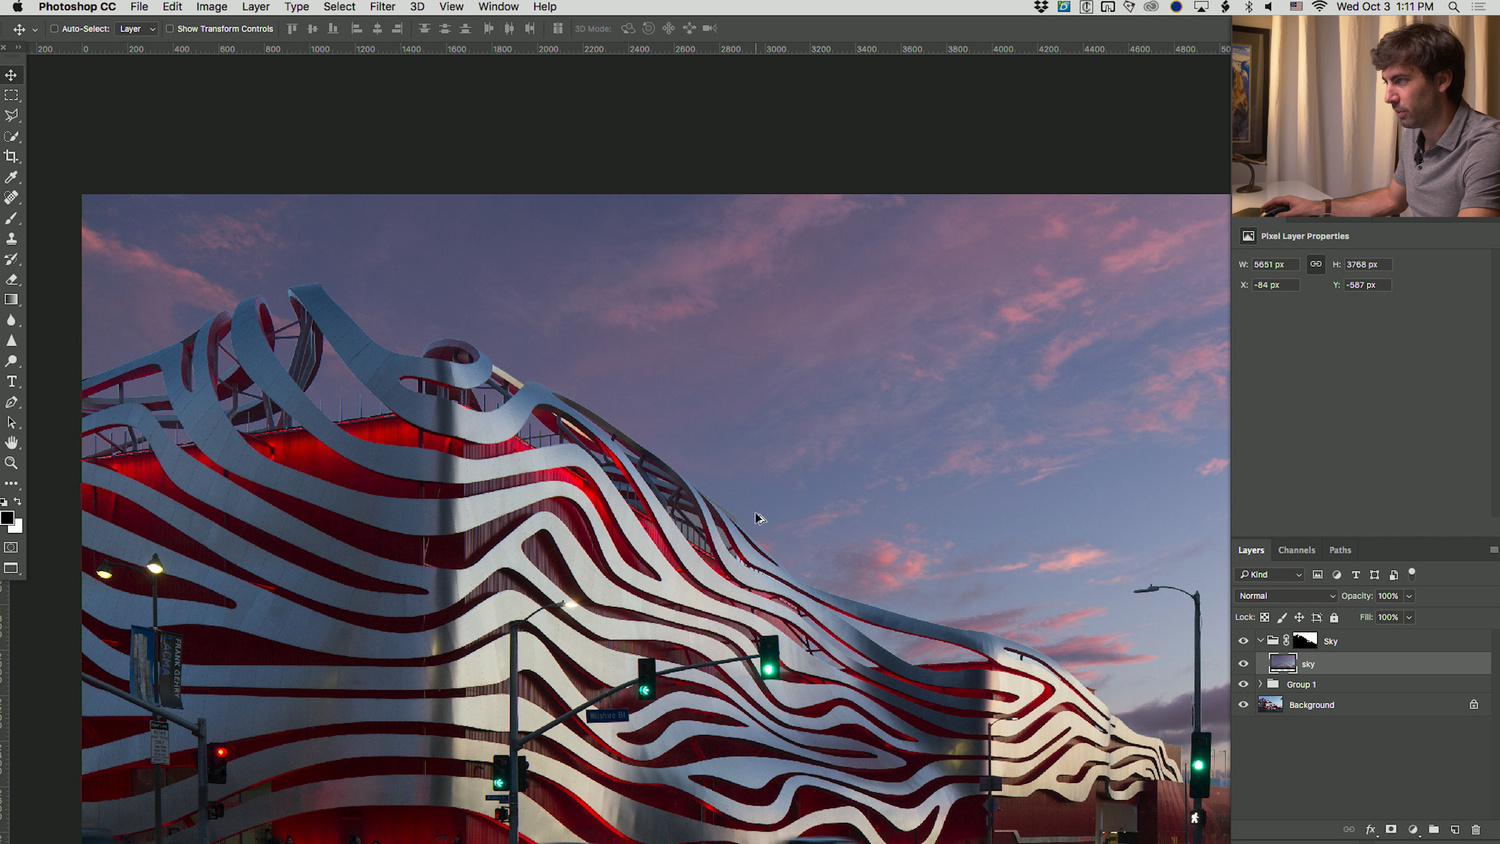1500x844 pixels.
Task: Delete layer using trash icon
Action: [1475, 830]
